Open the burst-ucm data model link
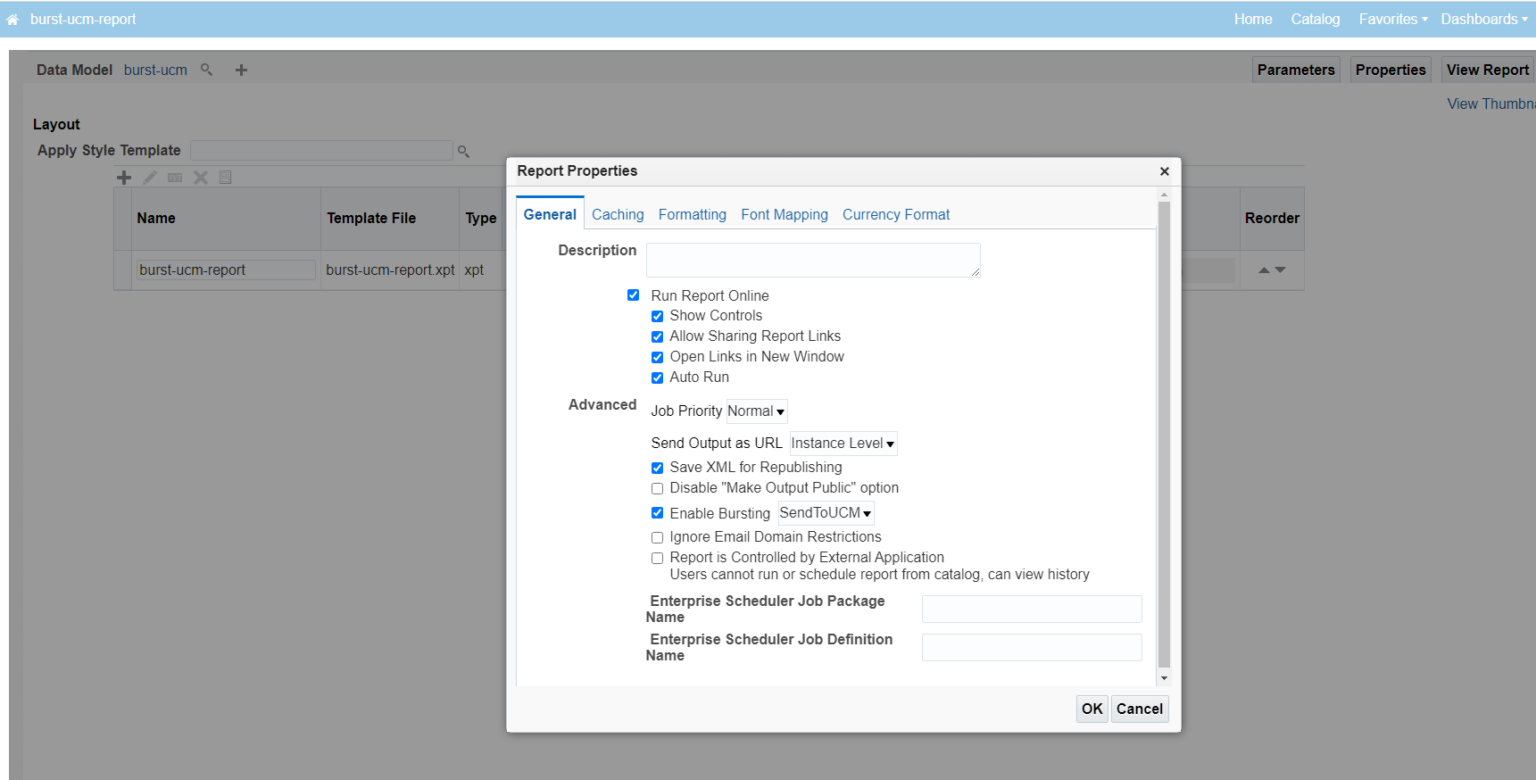This screenshot has height=780, width=1536. 155,69
